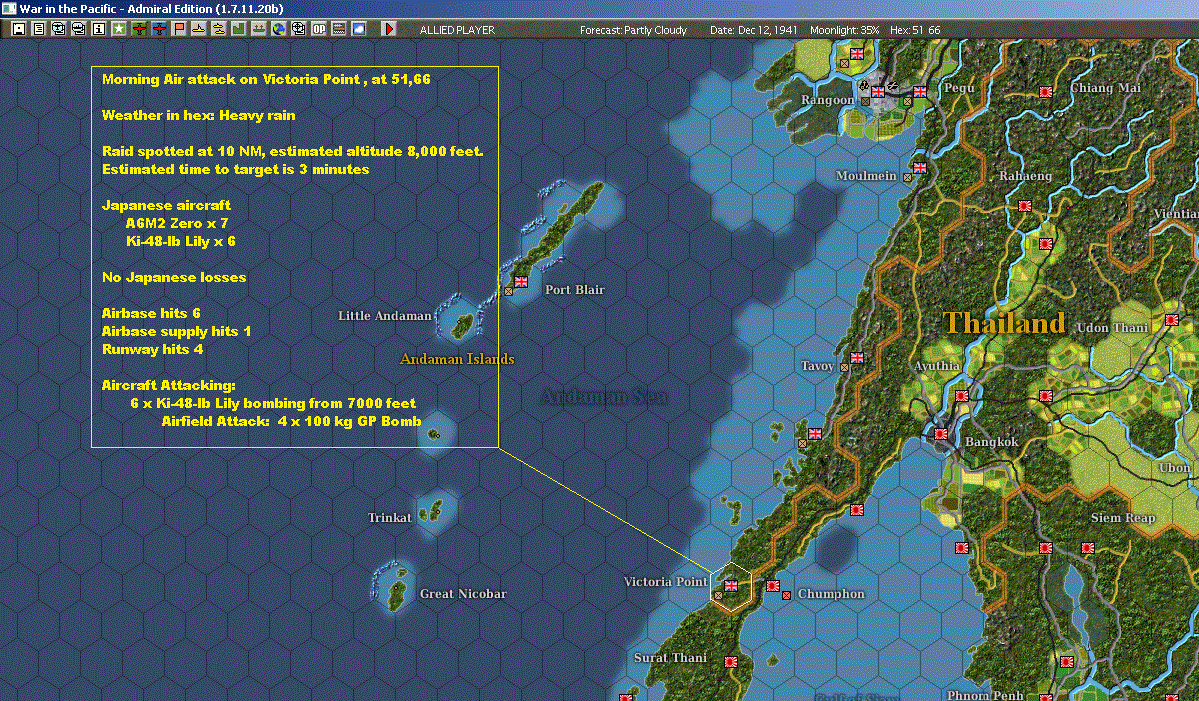The width and height of the screenshot is (1199, 701).
Task: Click the 'Weather in hex: Heavy rain' line
Action: coord(199,115)
